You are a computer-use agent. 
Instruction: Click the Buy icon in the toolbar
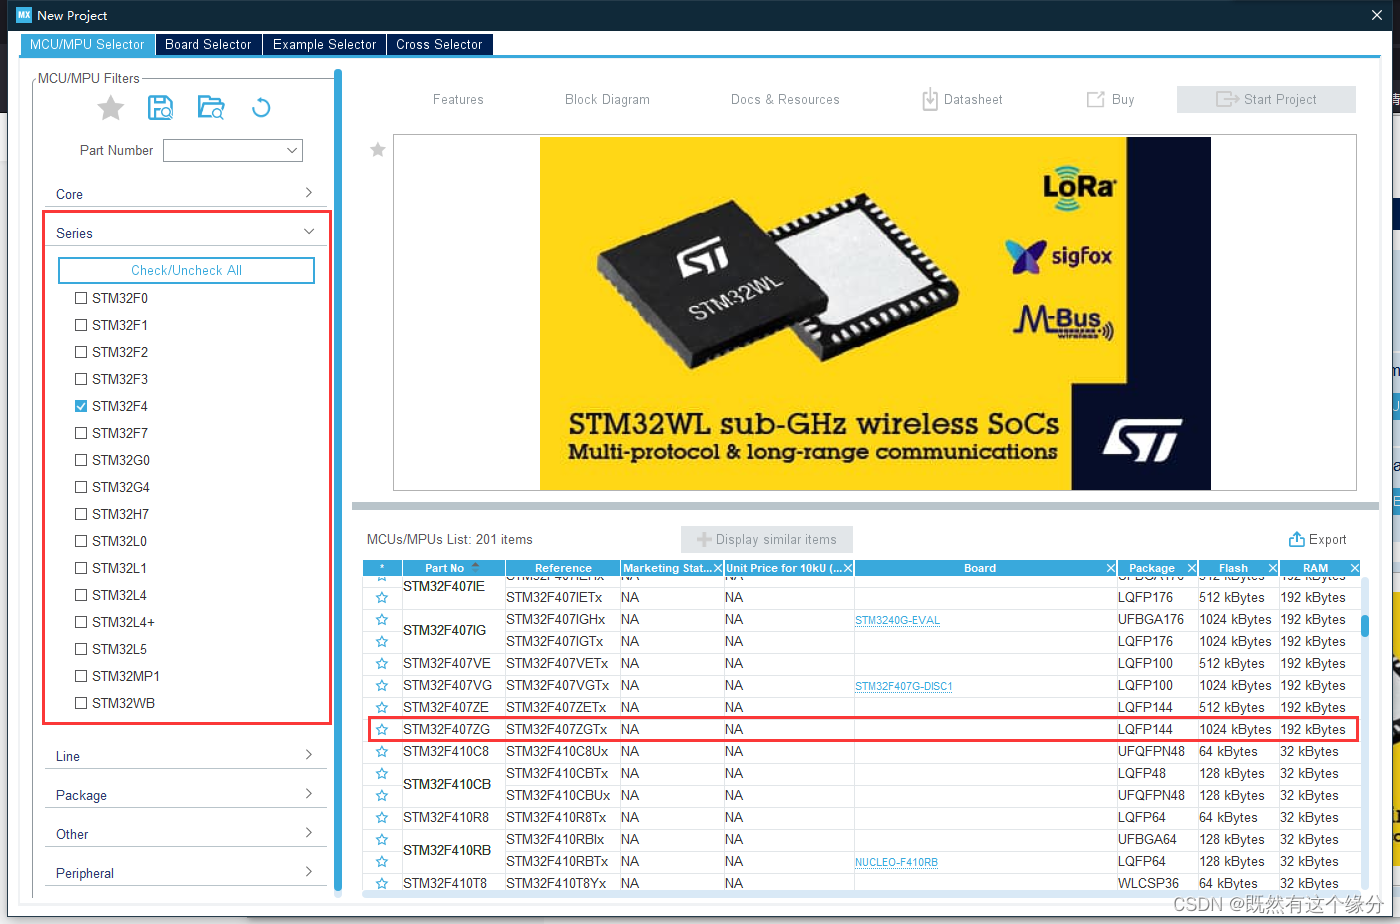click(x=1096, y=99)
